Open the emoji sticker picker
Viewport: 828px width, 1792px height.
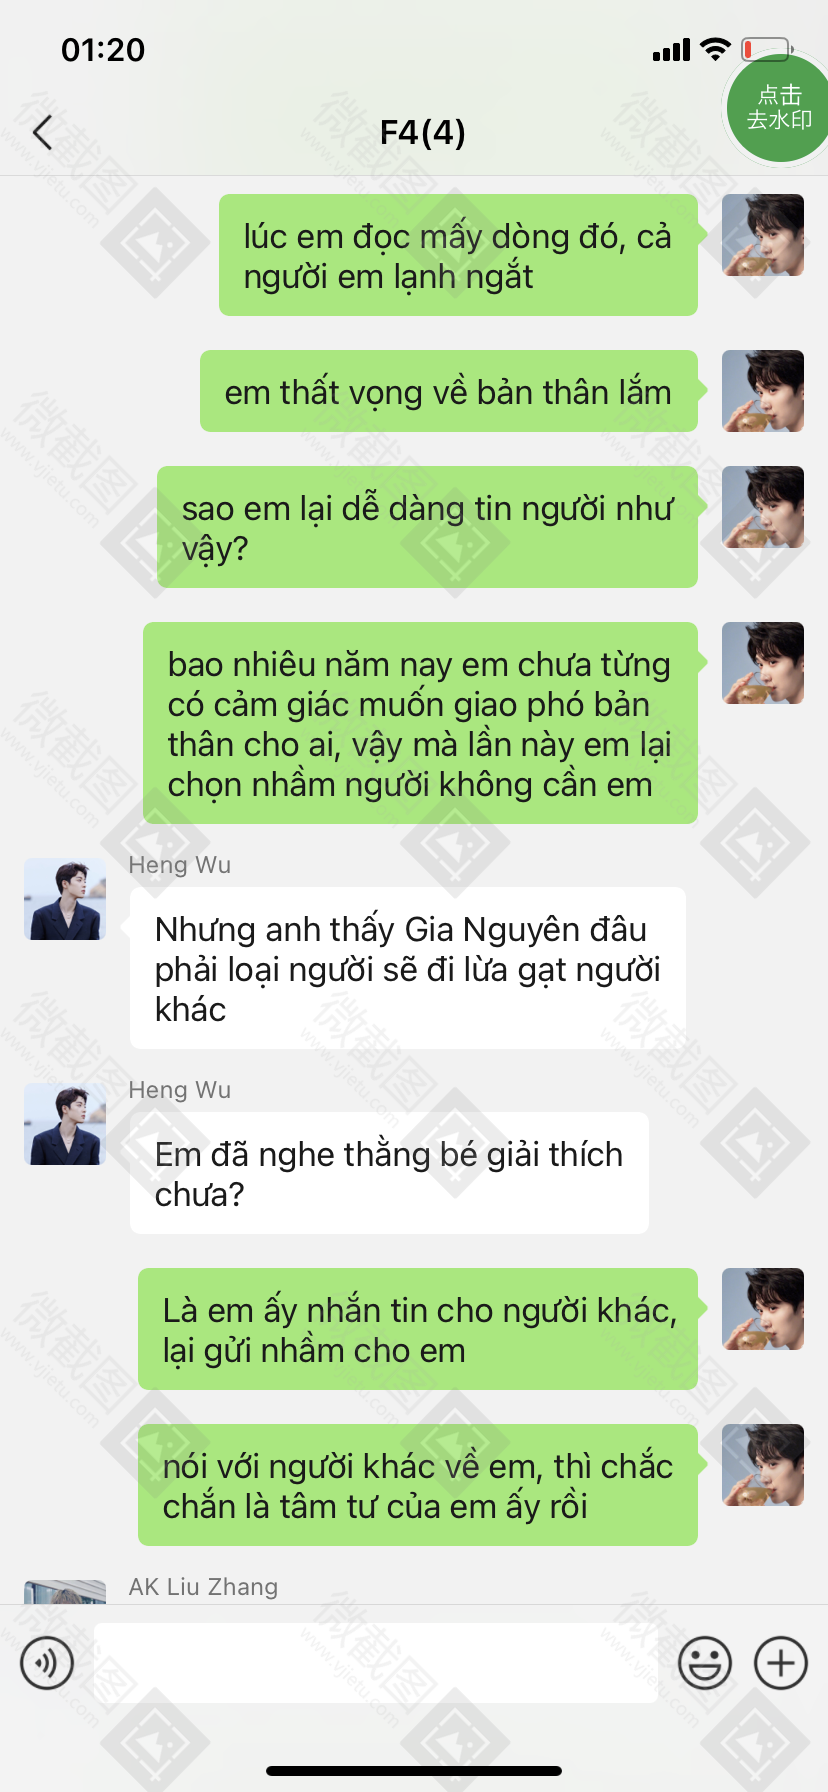coord(705,1663)
